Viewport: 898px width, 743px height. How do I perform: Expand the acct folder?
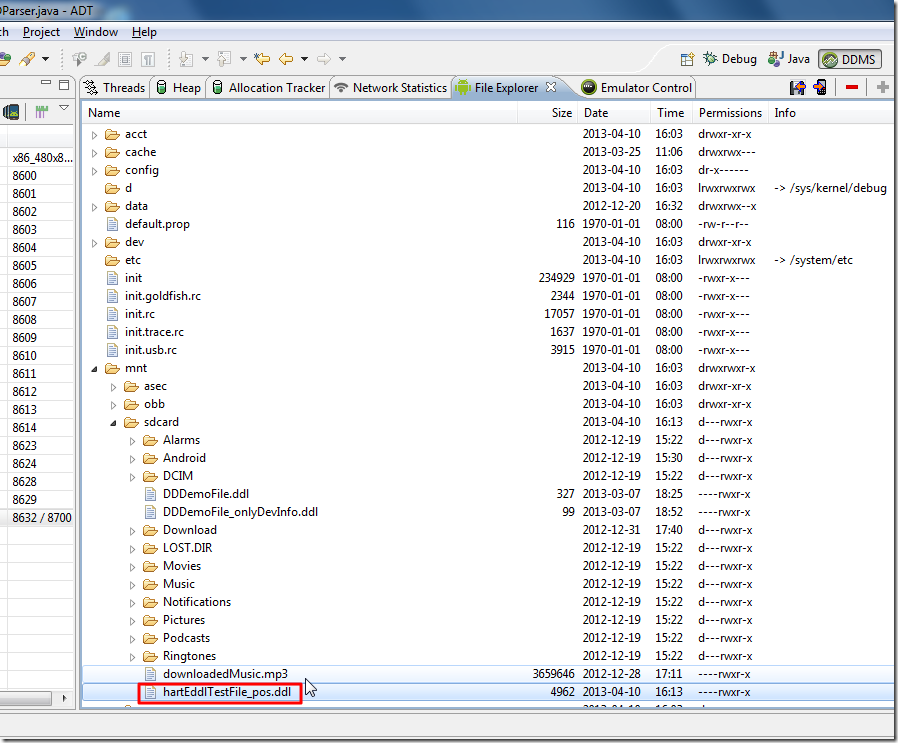[94, 135]
